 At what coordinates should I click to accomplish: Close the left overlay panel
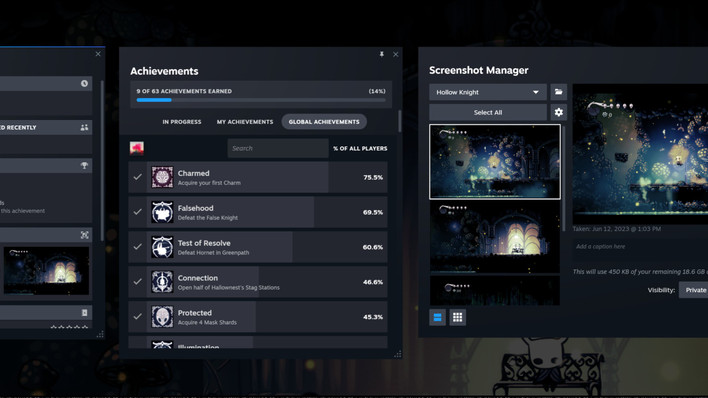[98, 54]
